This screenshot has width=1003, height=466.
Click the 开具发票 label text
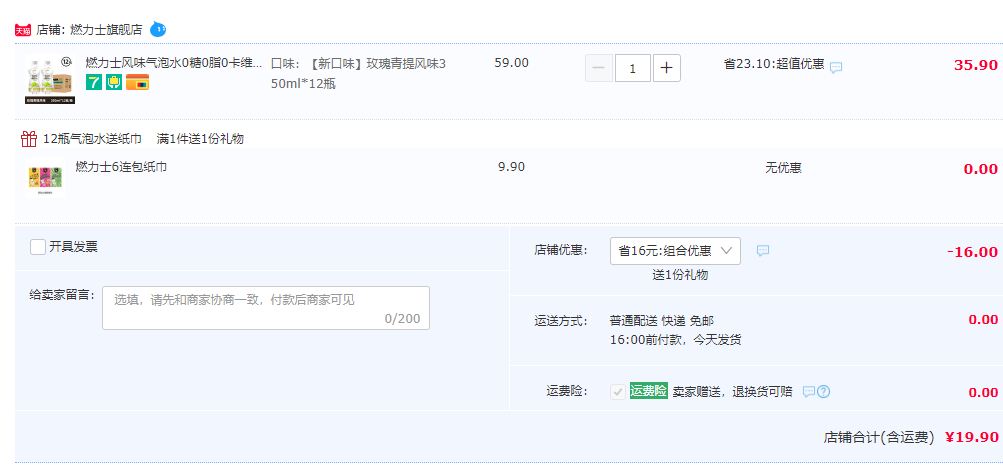[74, 247]
